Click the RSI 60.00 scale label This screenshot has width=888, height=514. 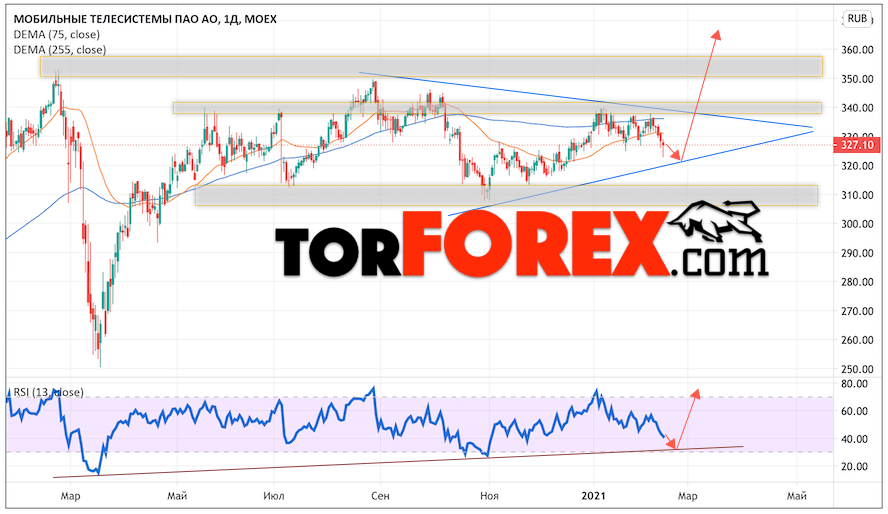854,412
